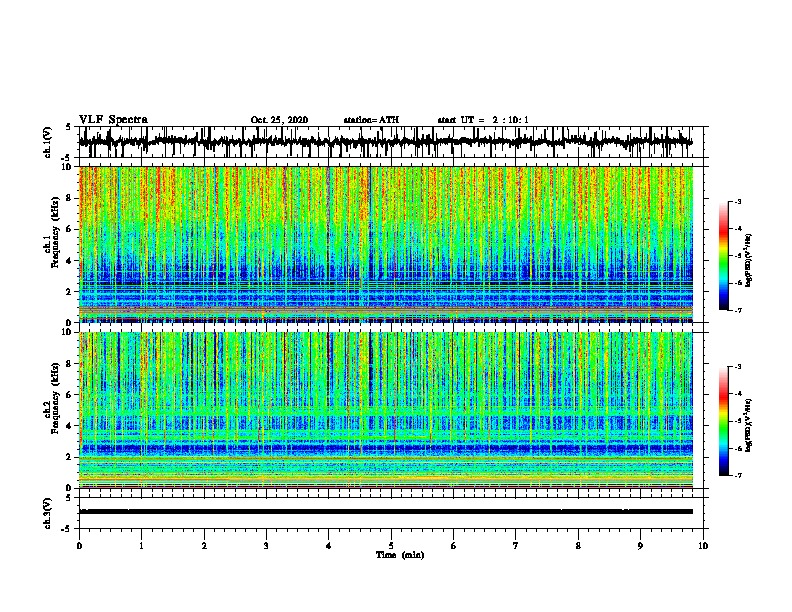Click the "ch.3(V)" axis label

(x=48, y=514)
